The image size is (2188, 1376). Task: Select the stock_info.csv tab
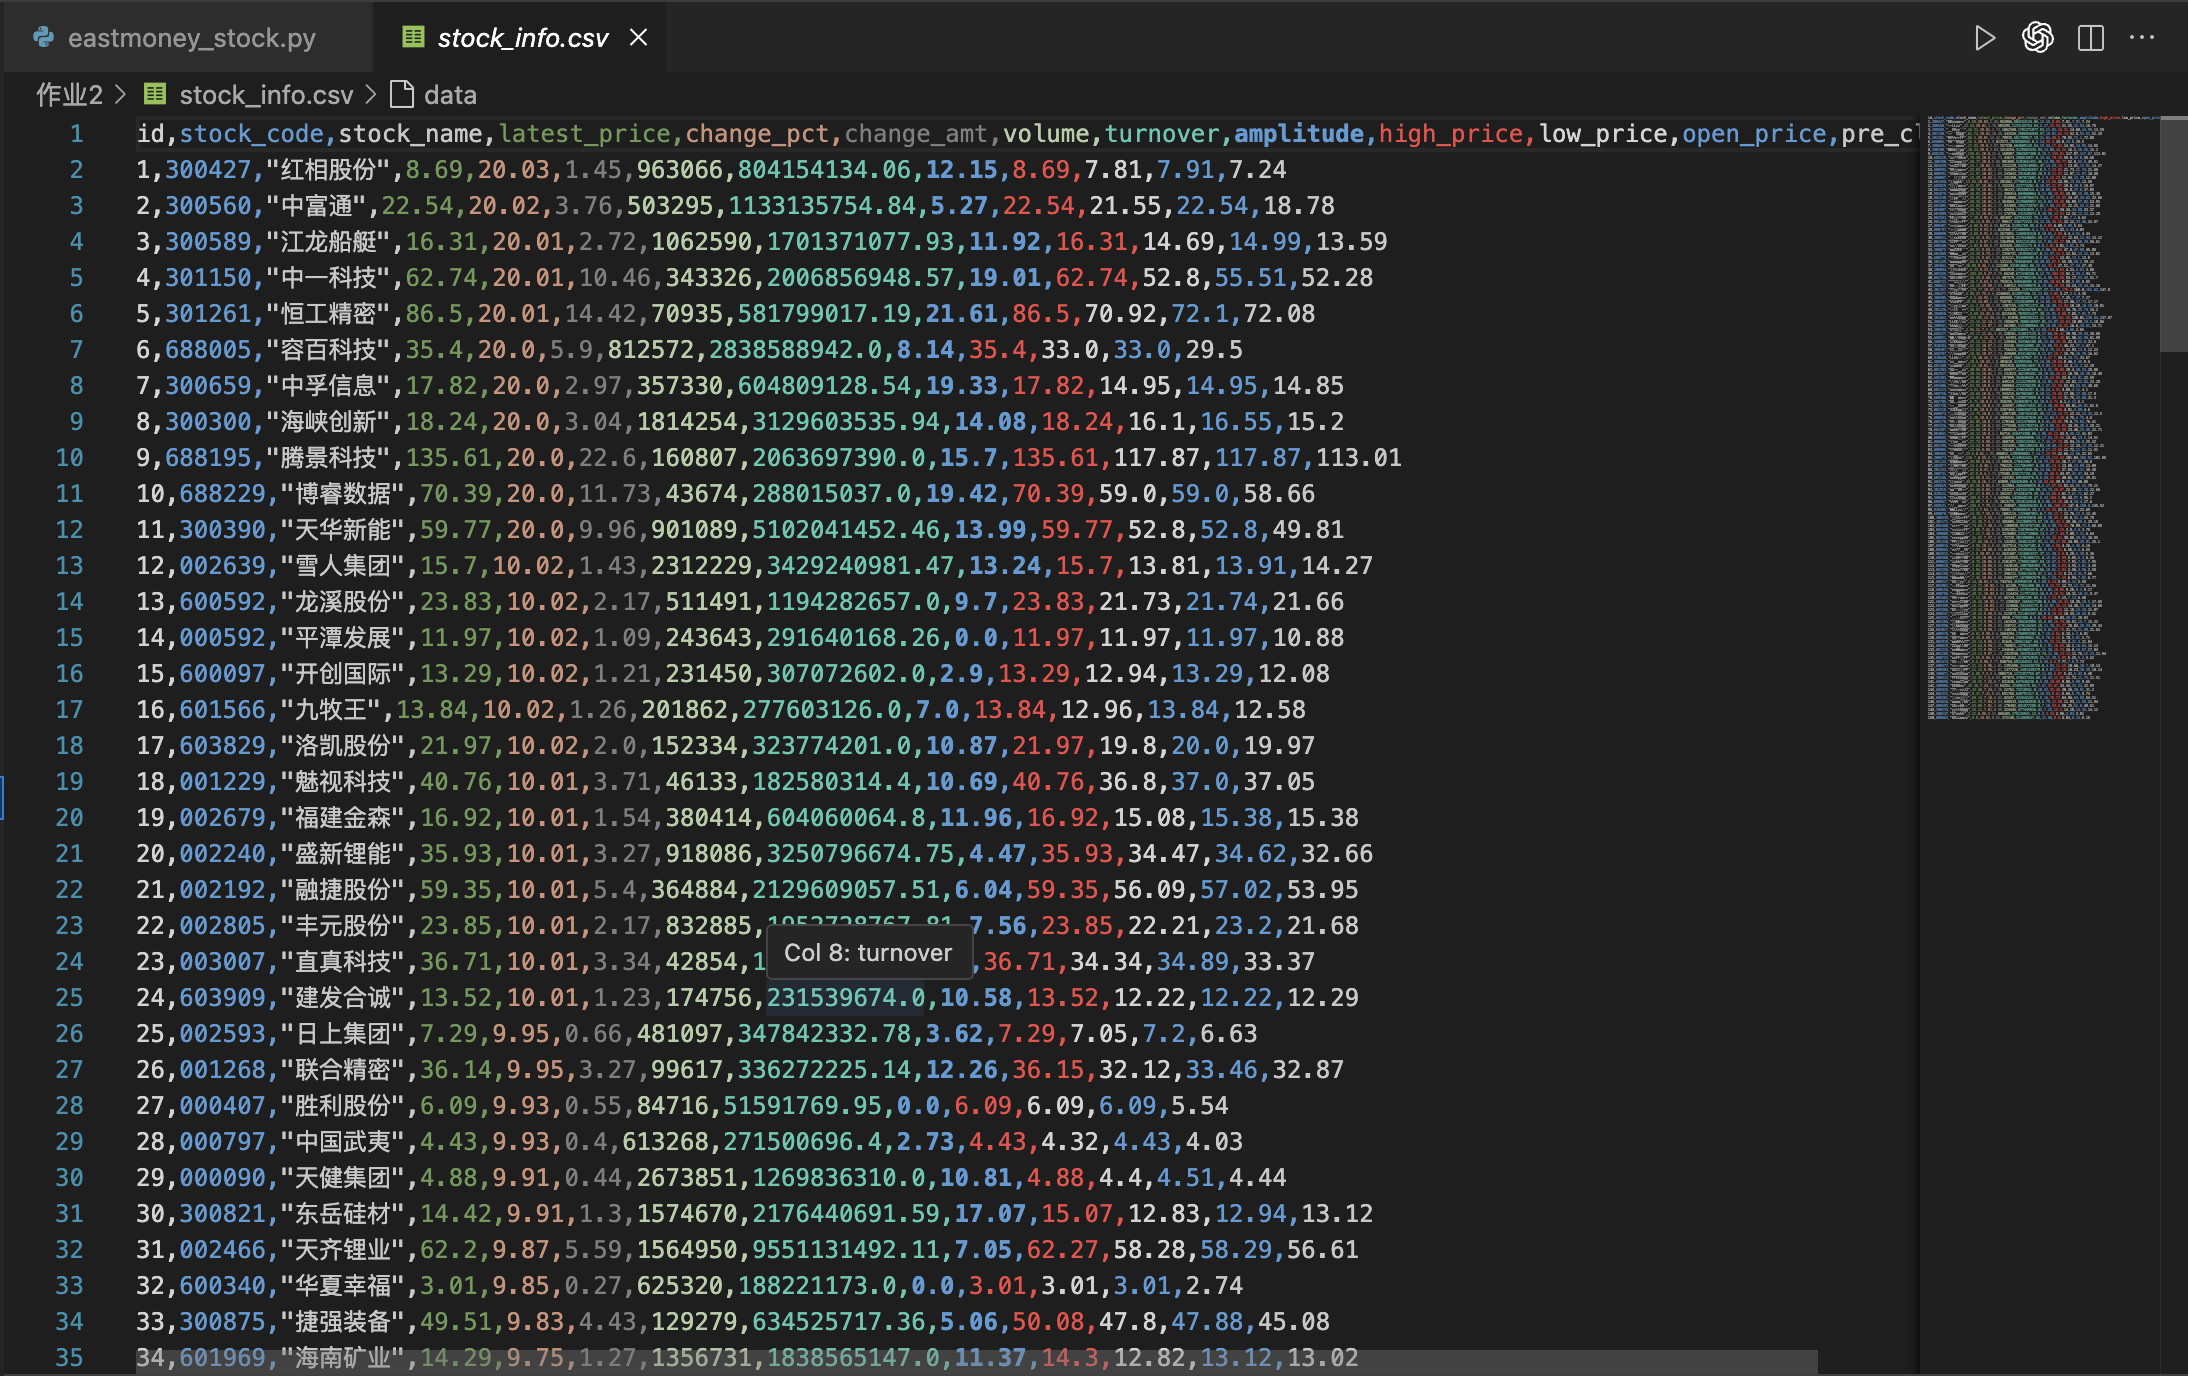pos(522,38)
